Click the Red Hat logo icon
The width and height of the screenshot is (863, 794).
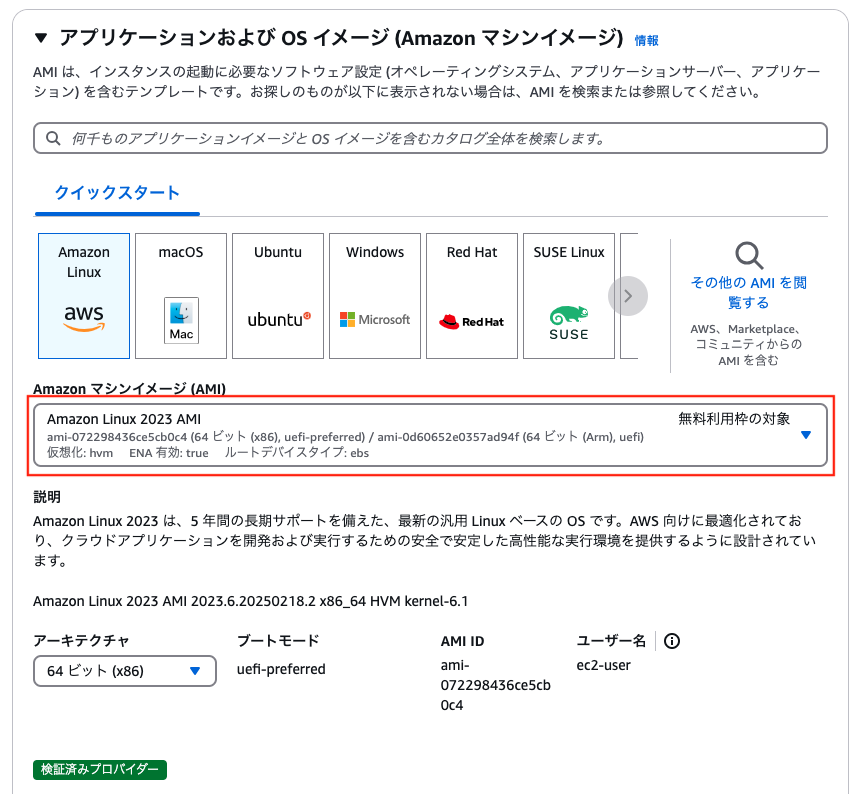point(472,322)
